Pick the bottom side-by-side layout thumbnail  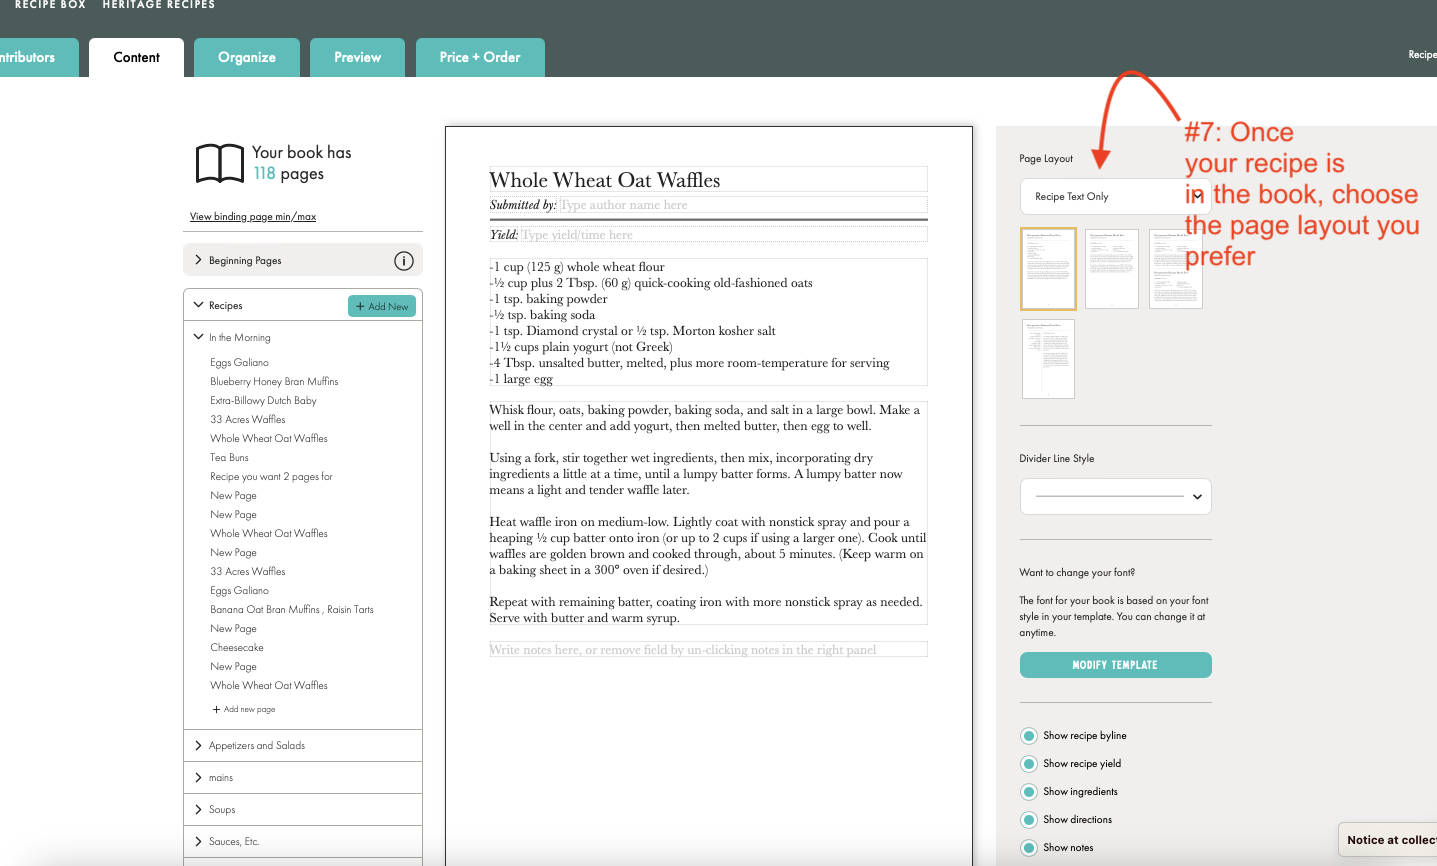point(1047,358)
